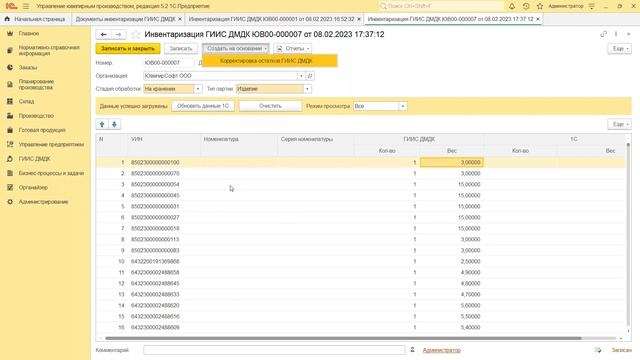
Task: Open the Органайзер sidebar section
Action: [x=33, y=187]
